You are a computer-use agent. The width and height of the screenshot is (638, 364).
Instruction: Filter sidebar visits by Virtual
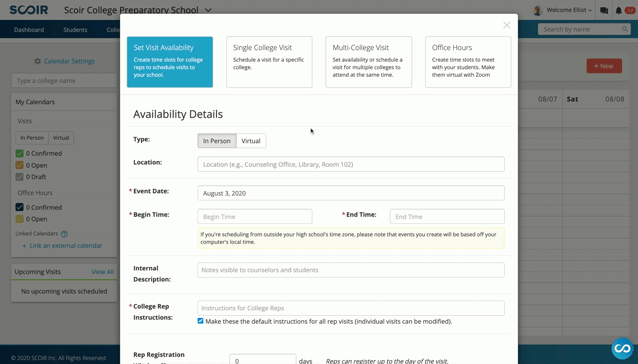tap(61, 137)
